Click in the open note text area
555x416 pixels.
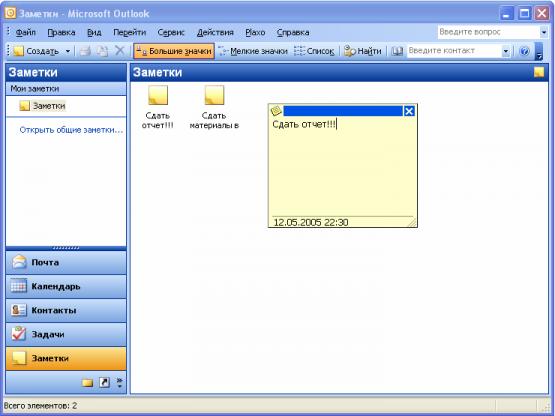pyautogui.click(x=343, y=166)
